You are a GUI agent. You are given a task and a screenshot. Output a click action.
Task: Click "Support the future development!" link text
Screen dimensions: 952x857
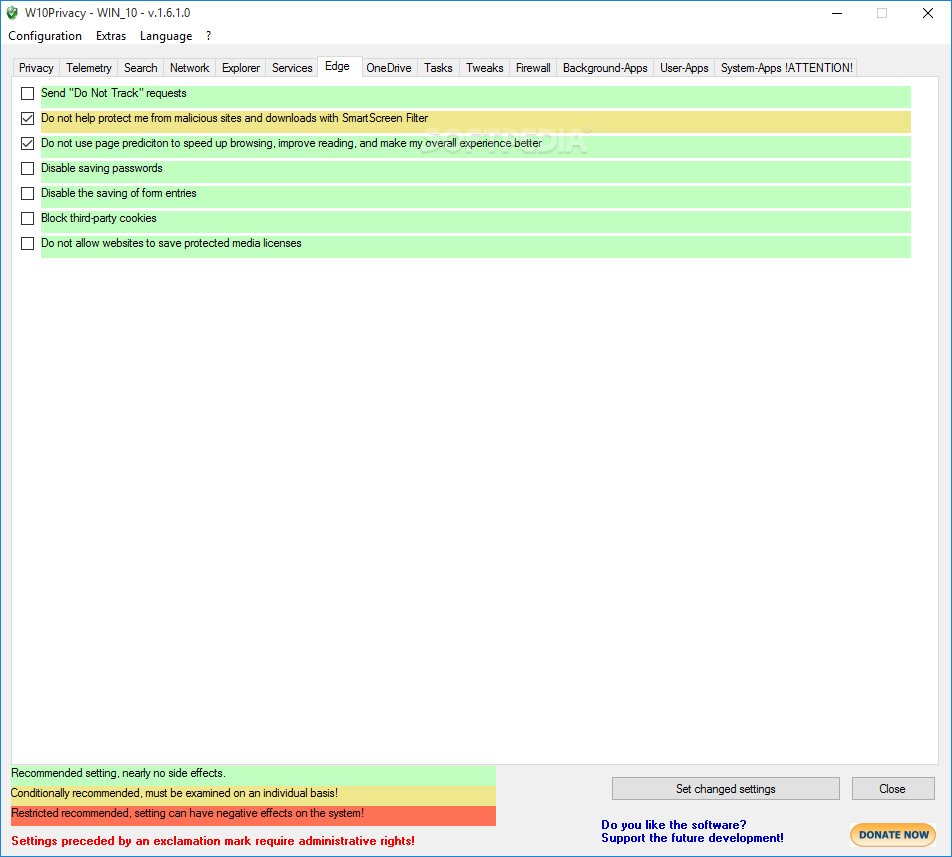(x=692, y=838)
